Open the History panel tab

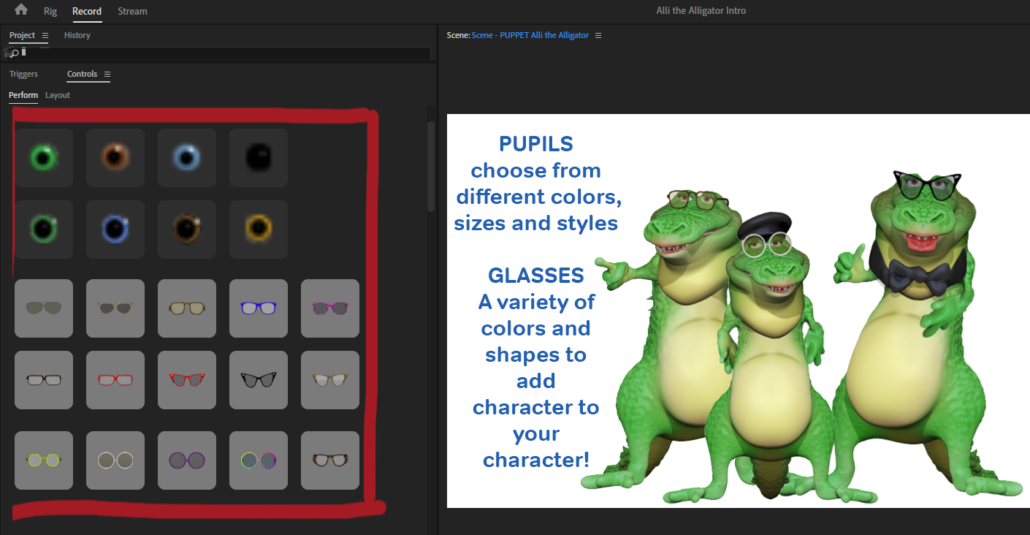coord(77,35)
